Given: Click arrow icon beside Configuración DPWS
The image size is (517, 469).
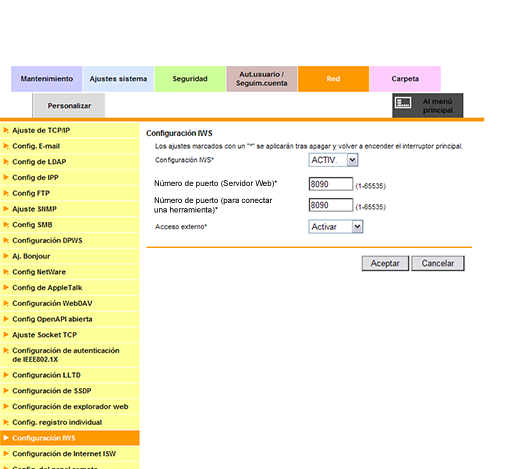Looking at the screenshot, I should (x=6, y=240).
